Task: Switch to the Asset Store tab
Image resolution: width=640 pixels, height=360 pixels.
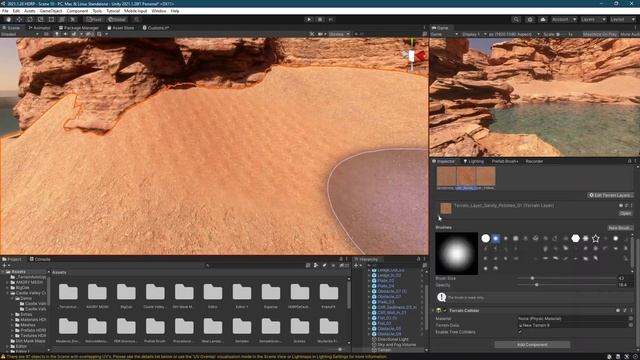Action: tap(120, 28)
